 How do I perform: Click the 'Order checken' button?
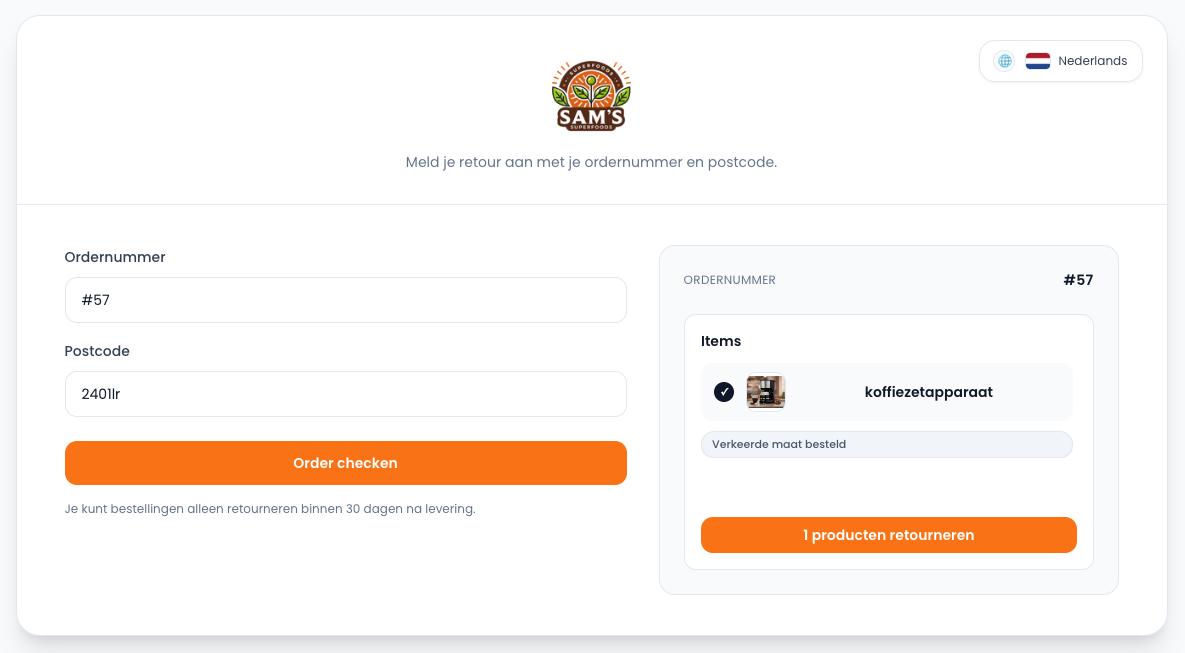(x=345, y=463)
